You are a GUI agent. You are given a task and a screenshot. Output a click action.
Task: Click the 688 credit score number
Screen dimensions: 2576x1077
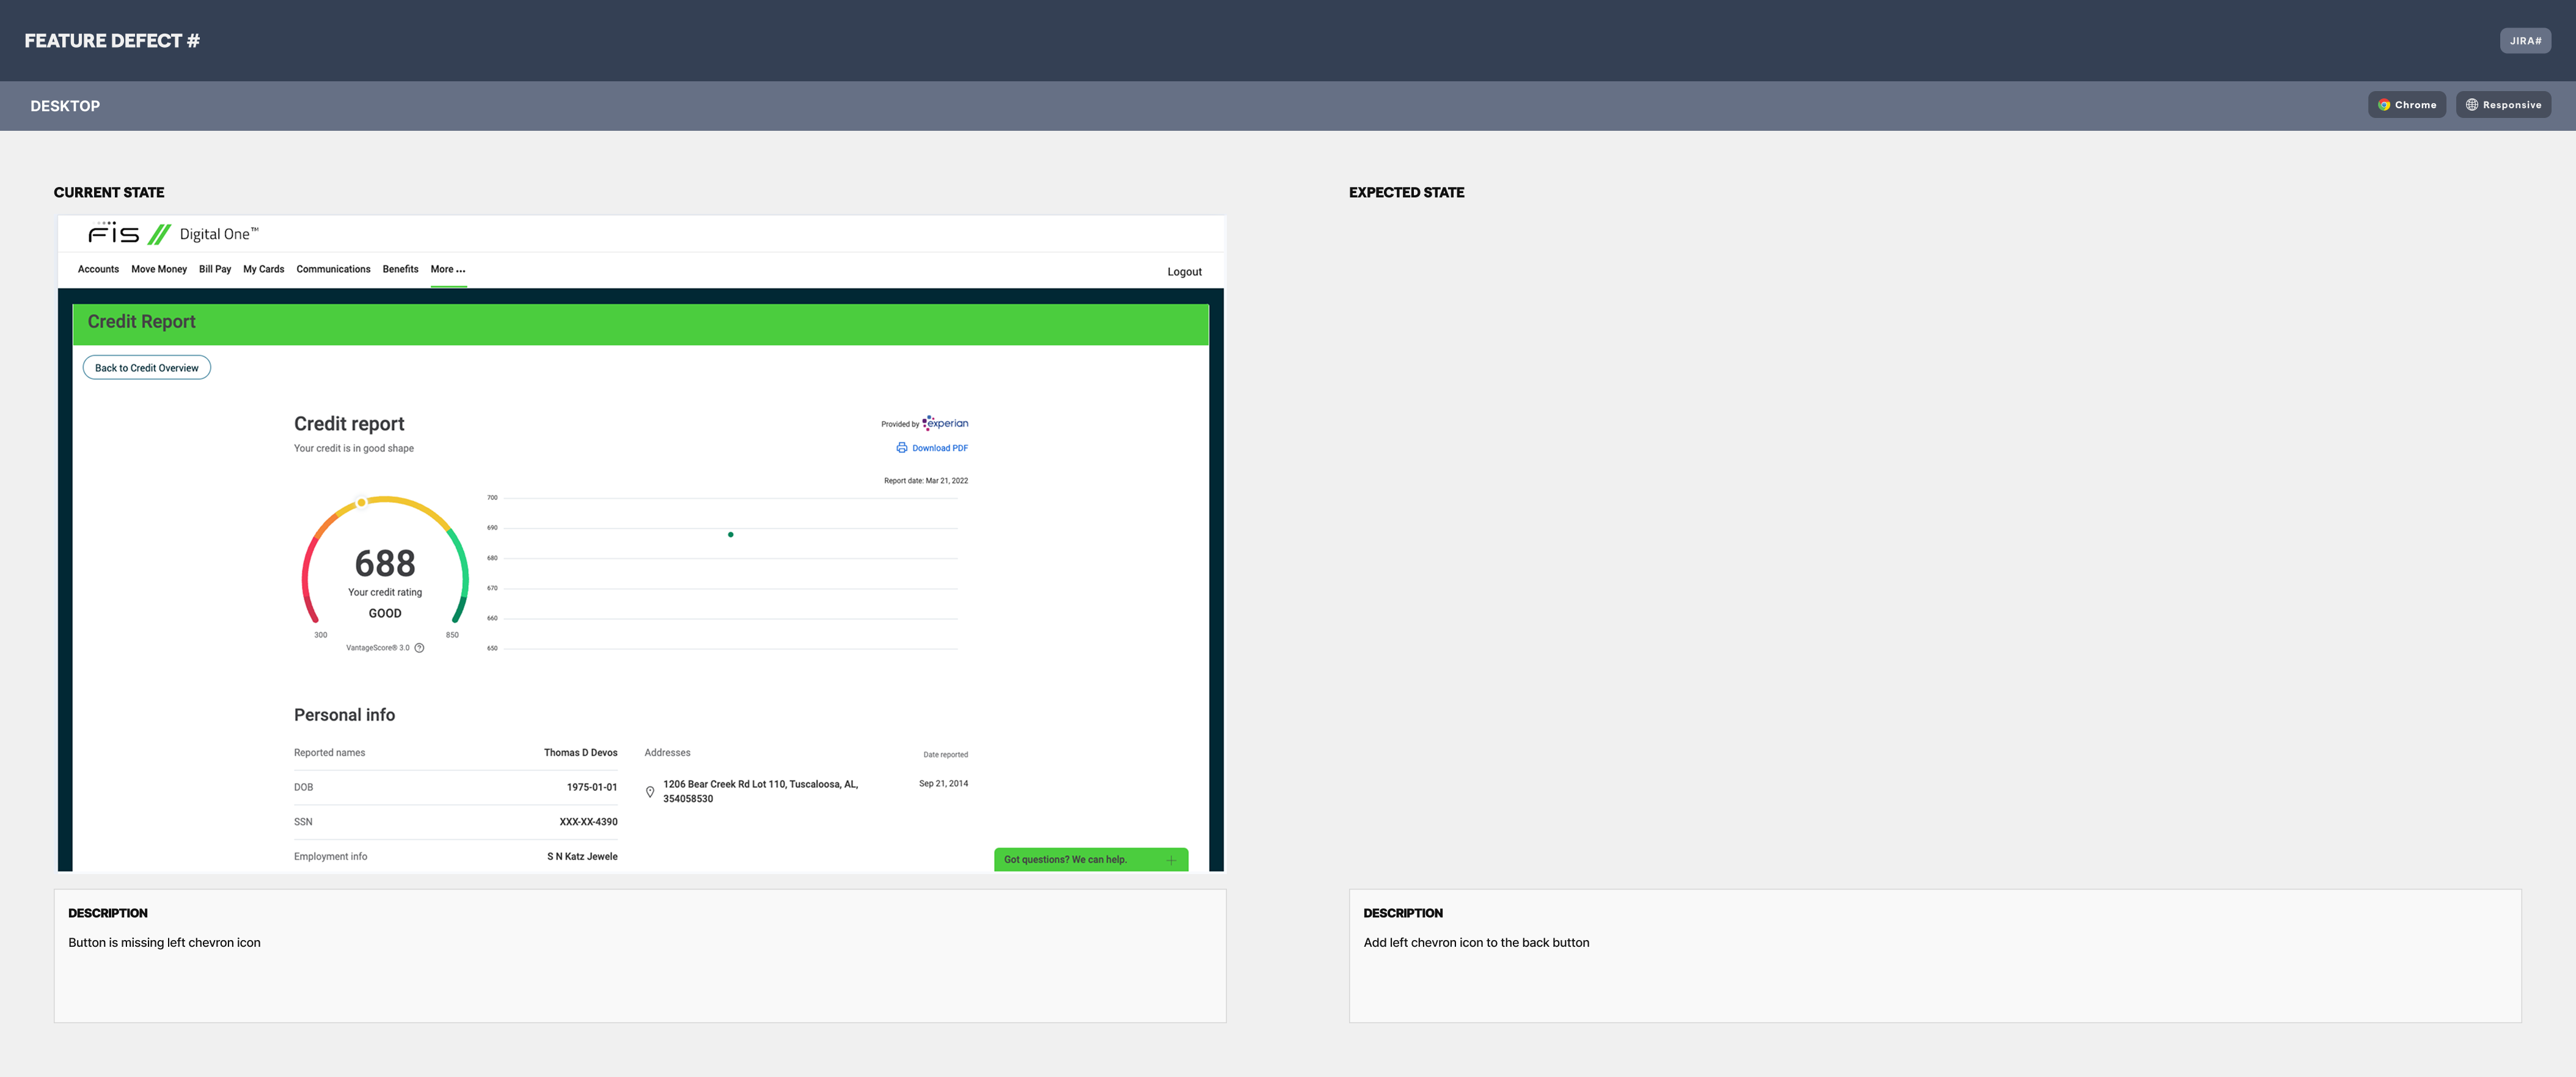pyautogui.click(x=385, y=563)
